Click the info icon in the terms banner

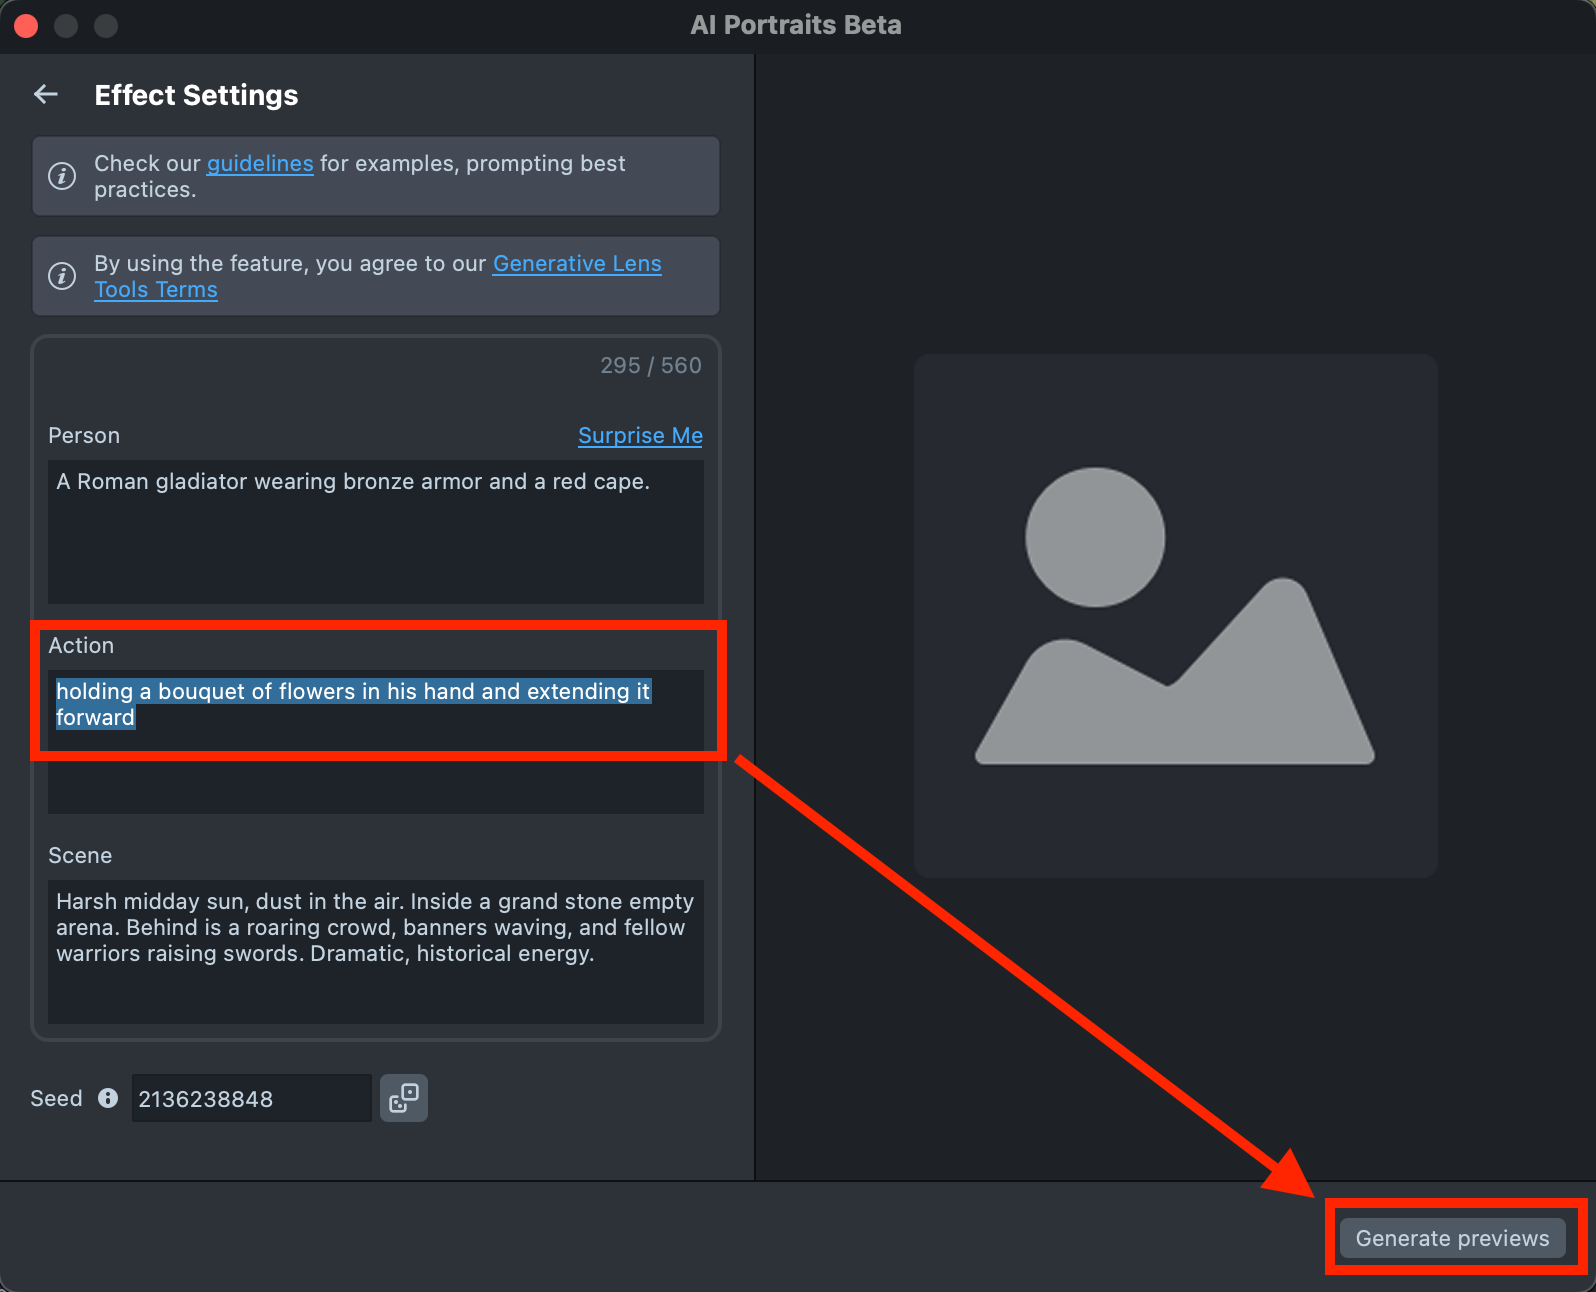click(62, 276)
